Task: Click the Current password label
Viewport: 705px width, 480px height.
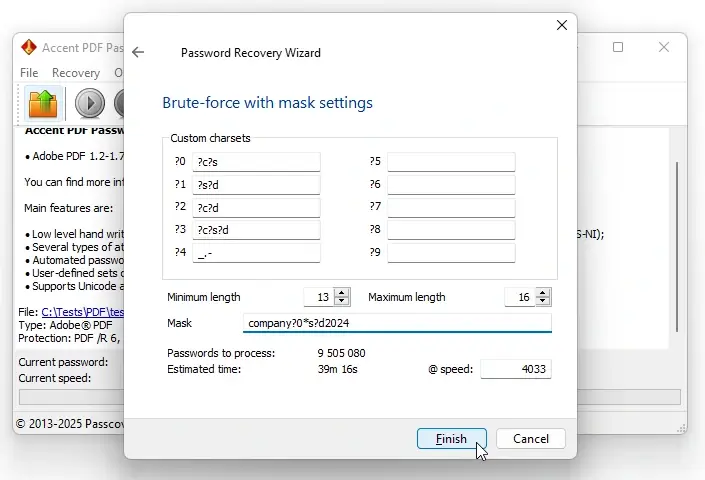Action: pos(63,362)
